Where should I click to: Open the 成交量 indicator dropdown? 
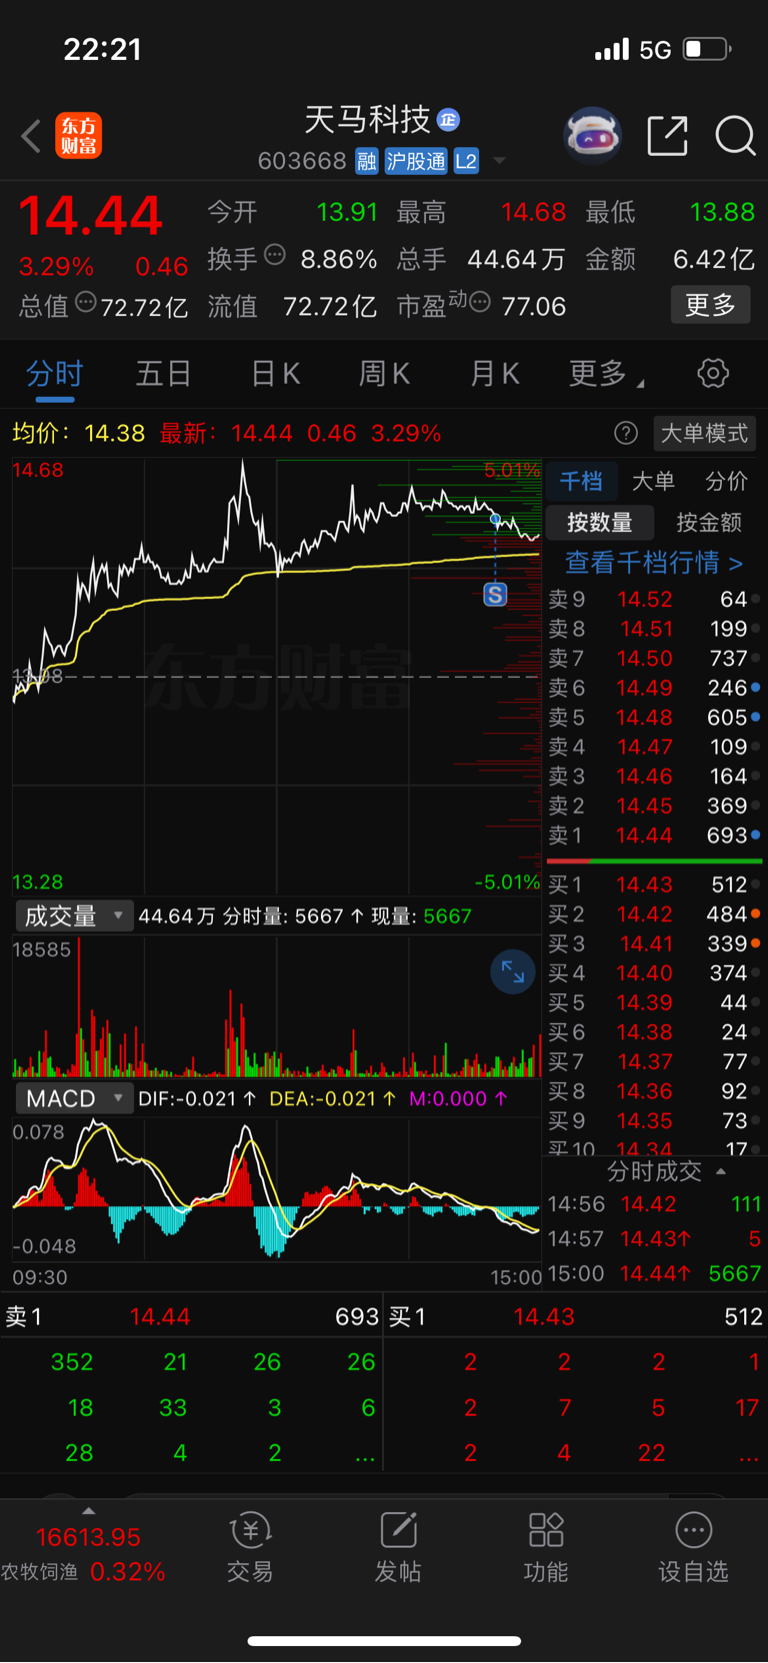pos(73,916)
